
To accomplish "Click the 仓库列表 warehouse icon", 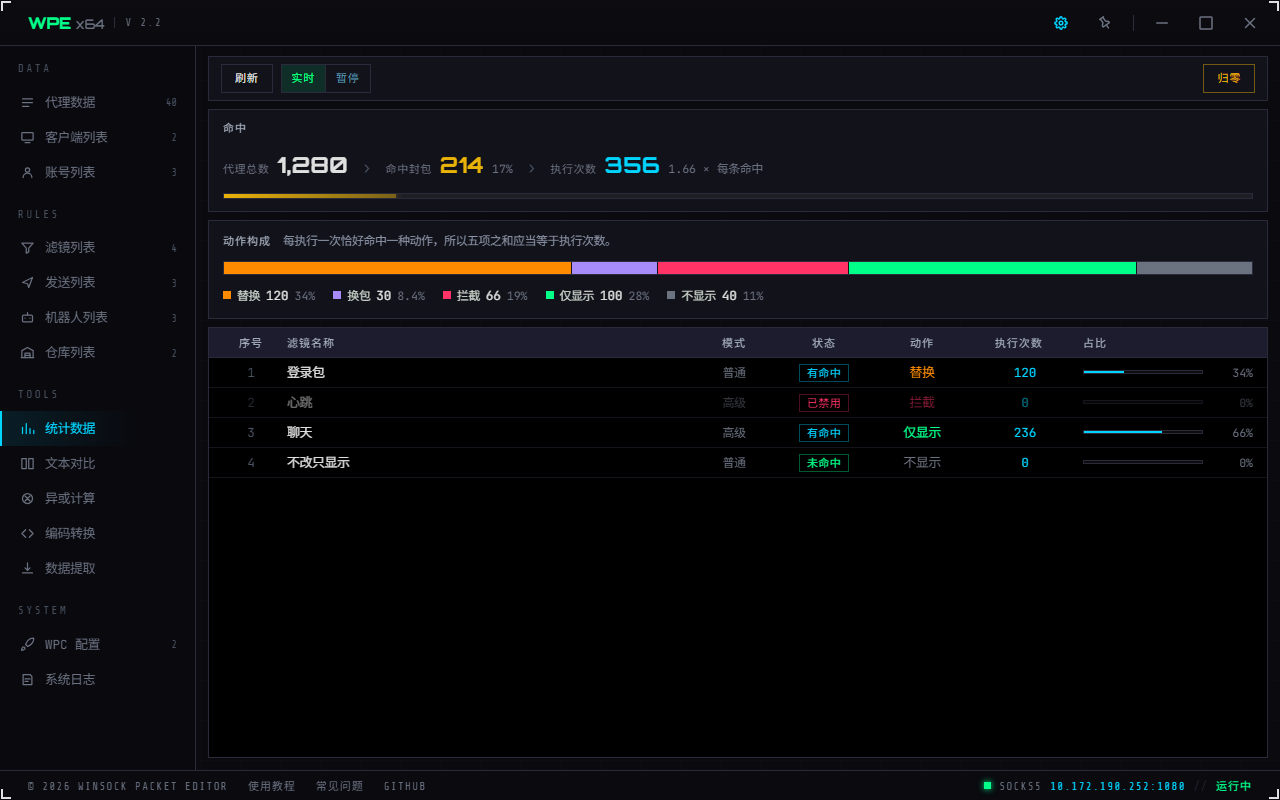I will coord(27,352).
